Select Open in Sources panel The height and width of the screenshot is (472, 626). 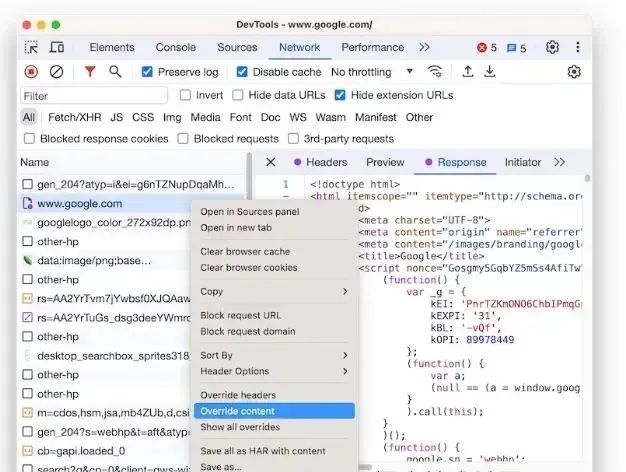click(274, 212)
